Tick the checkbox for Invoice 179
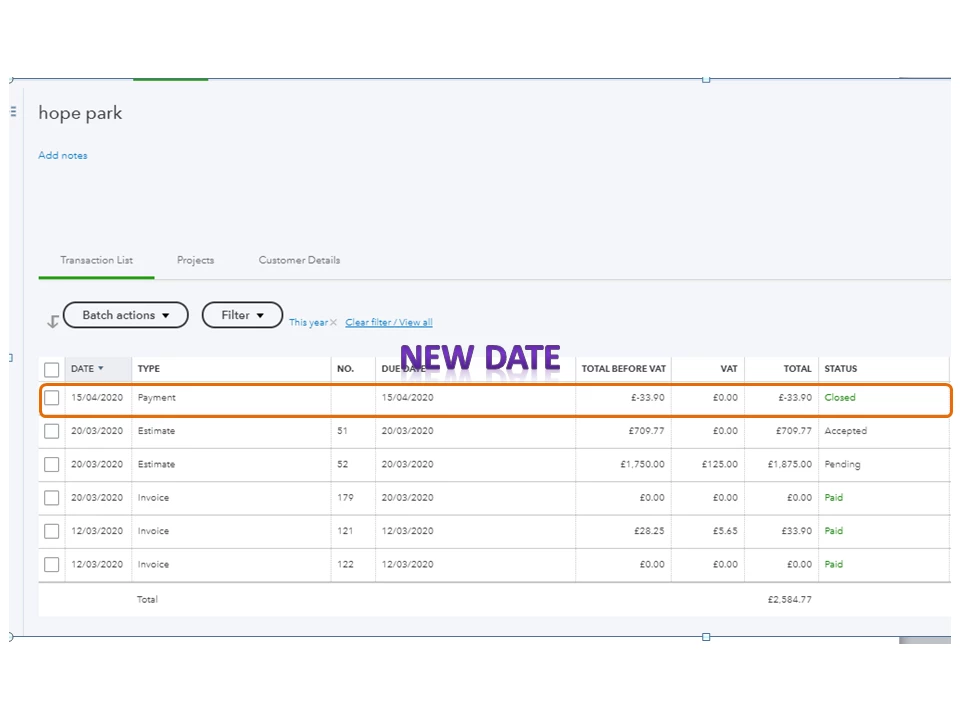 coord(51,498)
